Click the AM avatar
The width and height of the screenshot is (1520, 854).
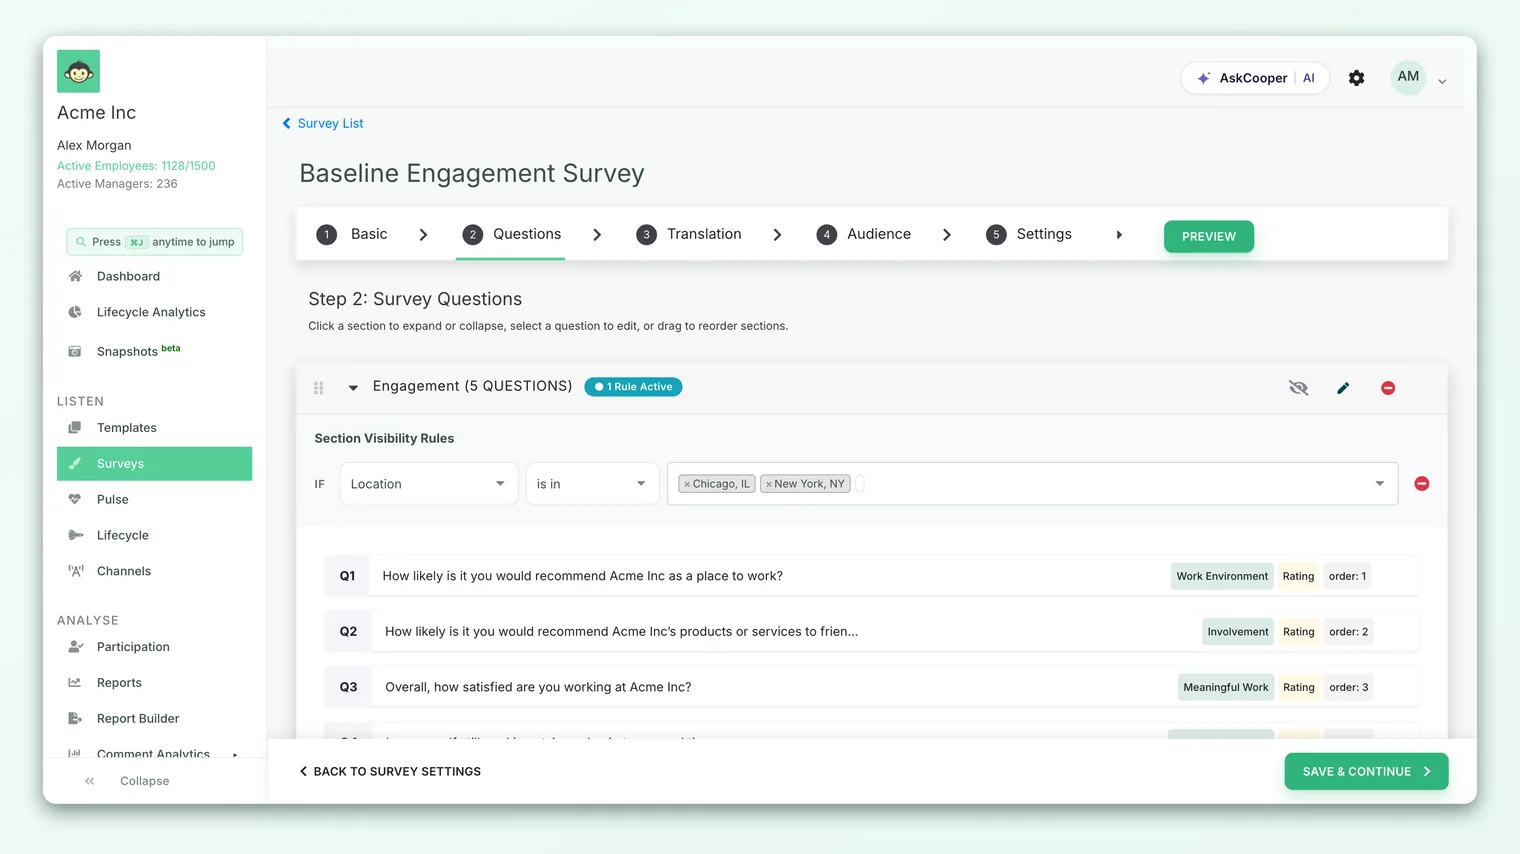1408,77
